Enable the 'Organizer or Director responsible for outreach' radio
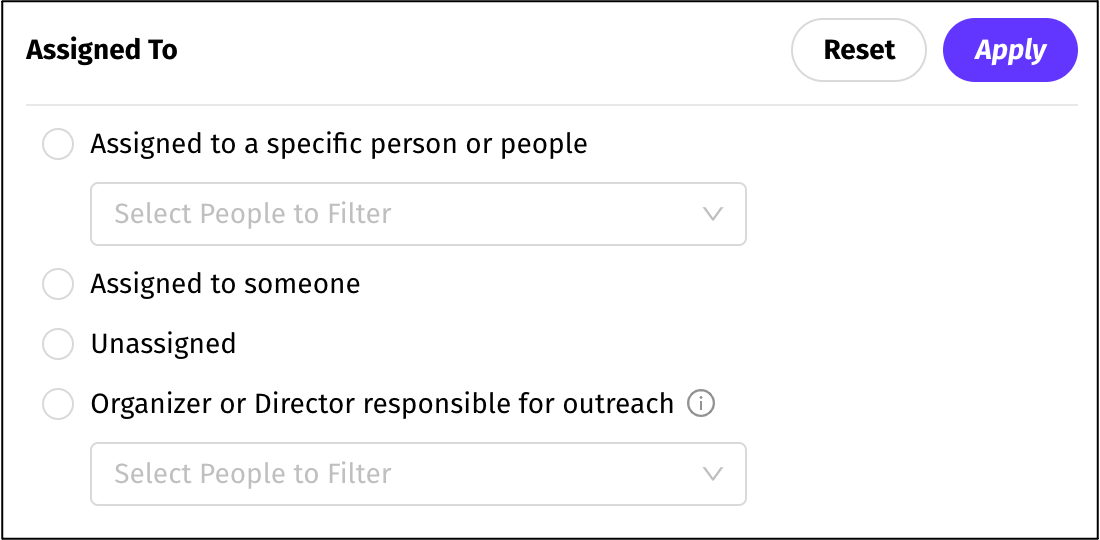 pos(58,404)
